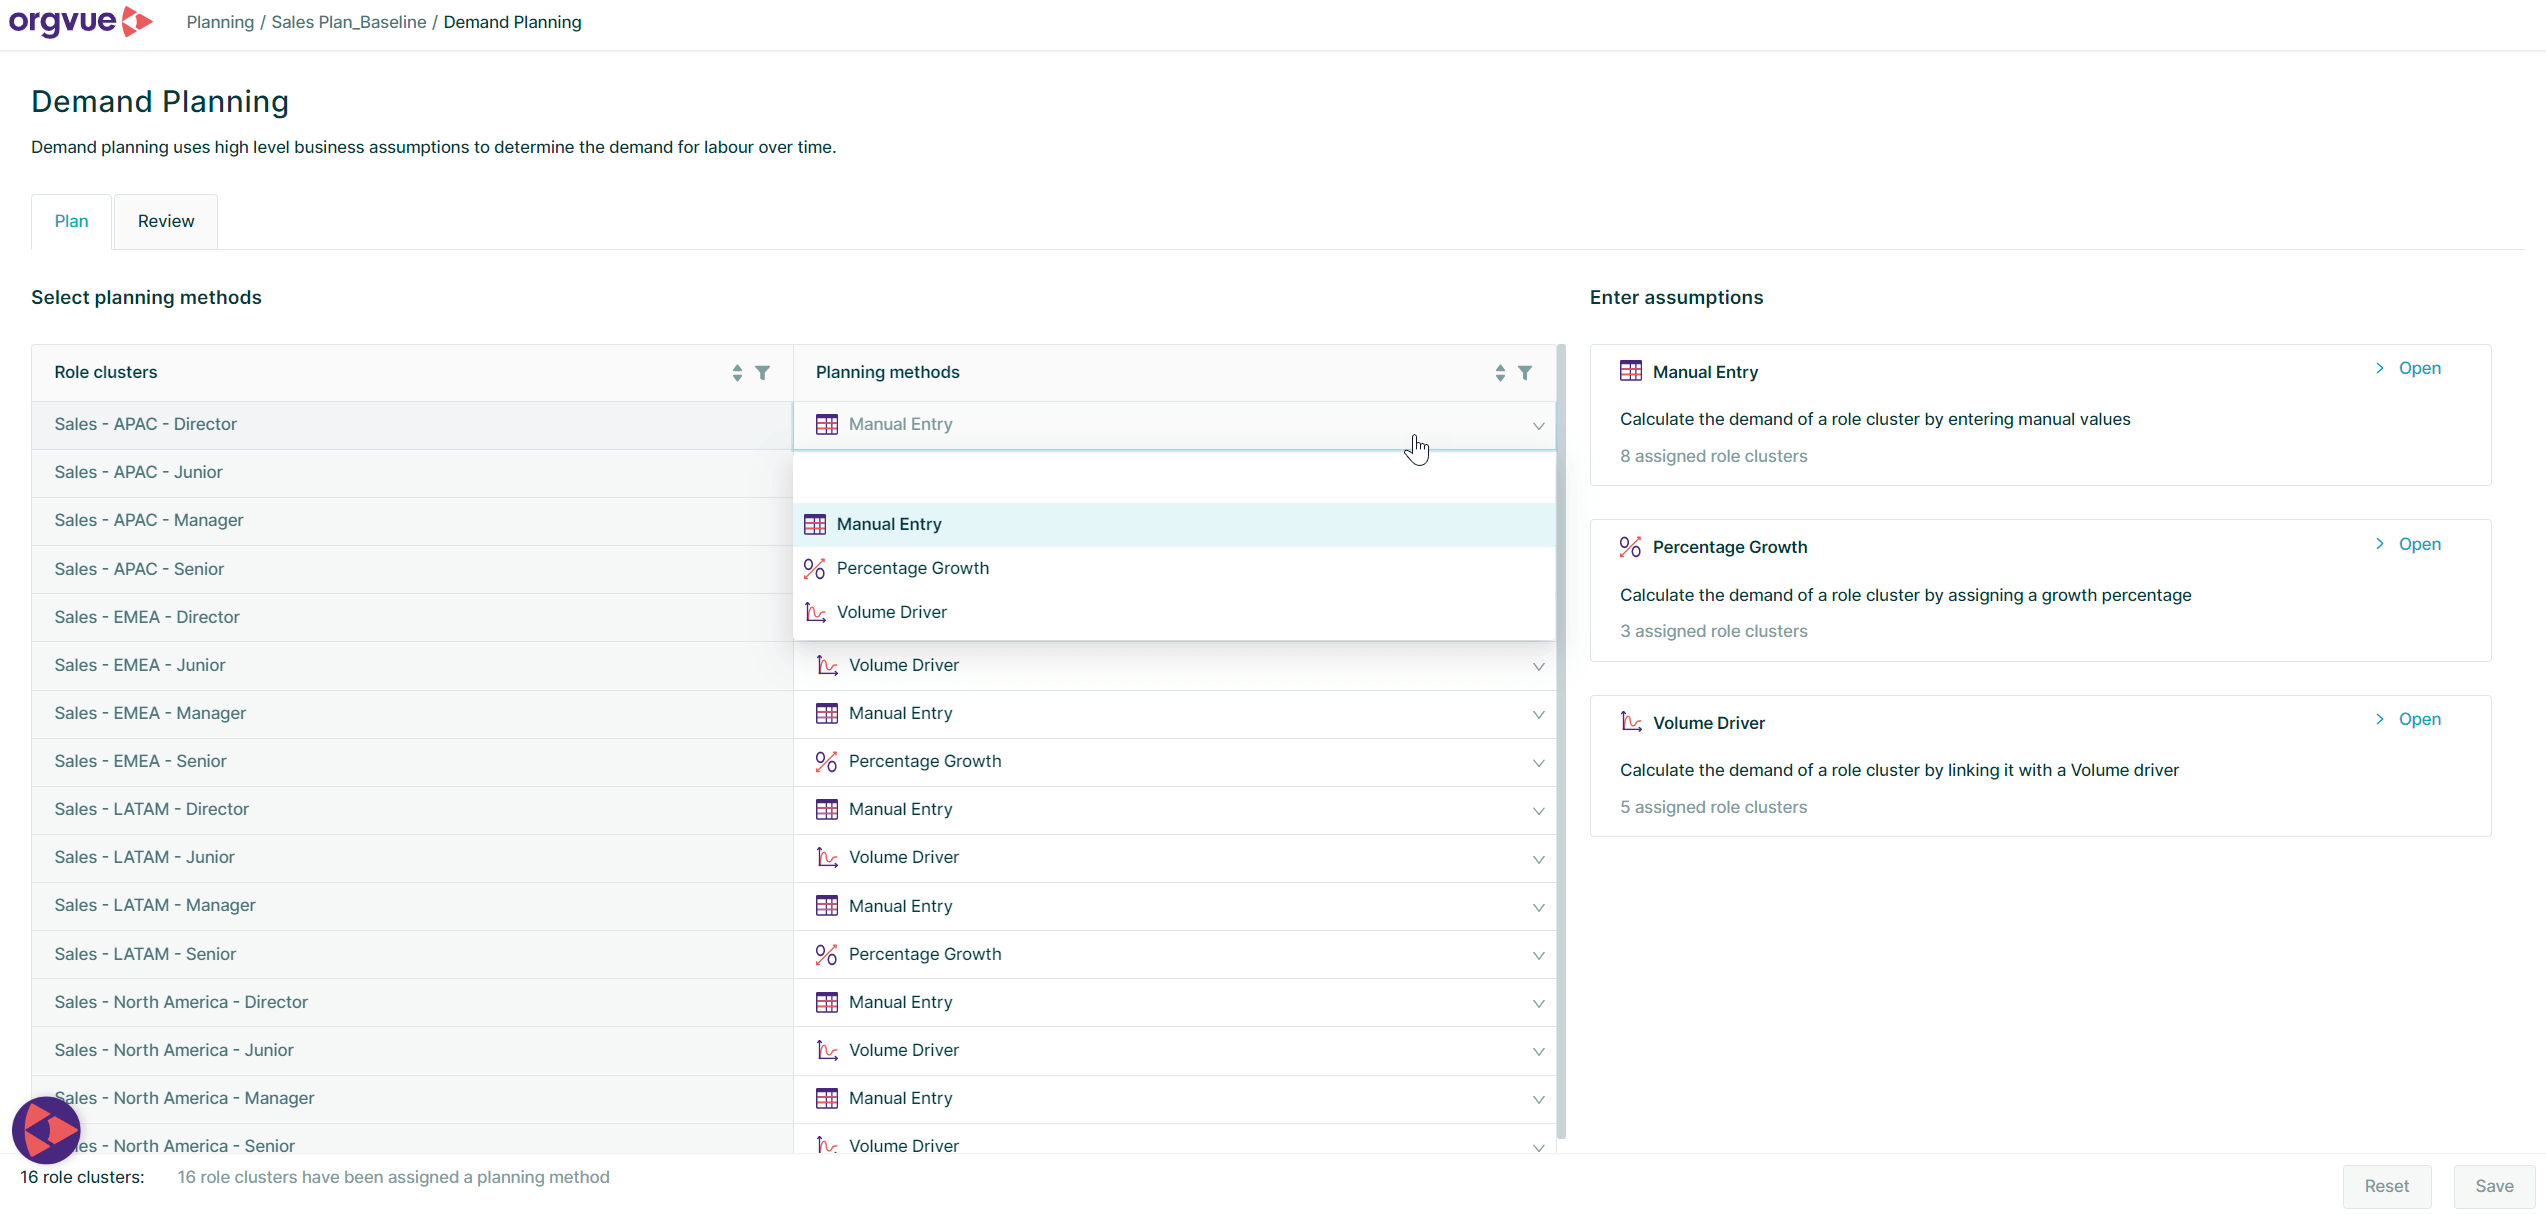Screen dimensions: 2546x1215
Task: Select Percentage Growth from the open dropdown
Action: (912, 567)
